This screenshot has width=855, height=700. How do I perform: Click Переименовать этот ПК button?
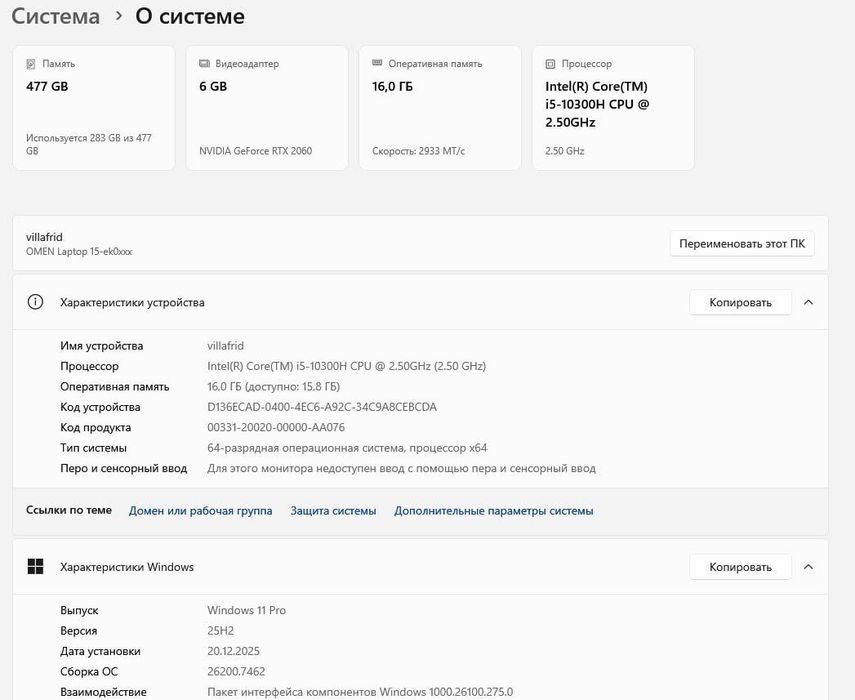coord(742,244)
